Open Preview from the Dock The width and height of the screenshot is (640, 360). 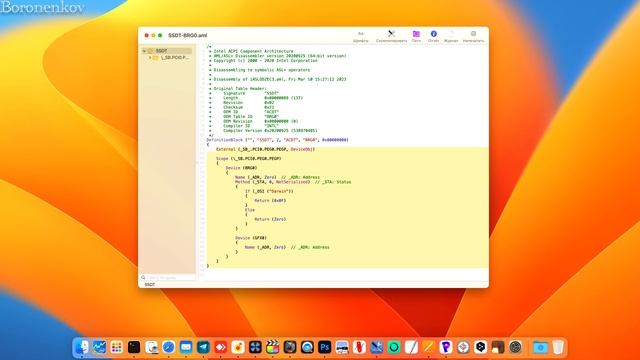coord(151,347)
